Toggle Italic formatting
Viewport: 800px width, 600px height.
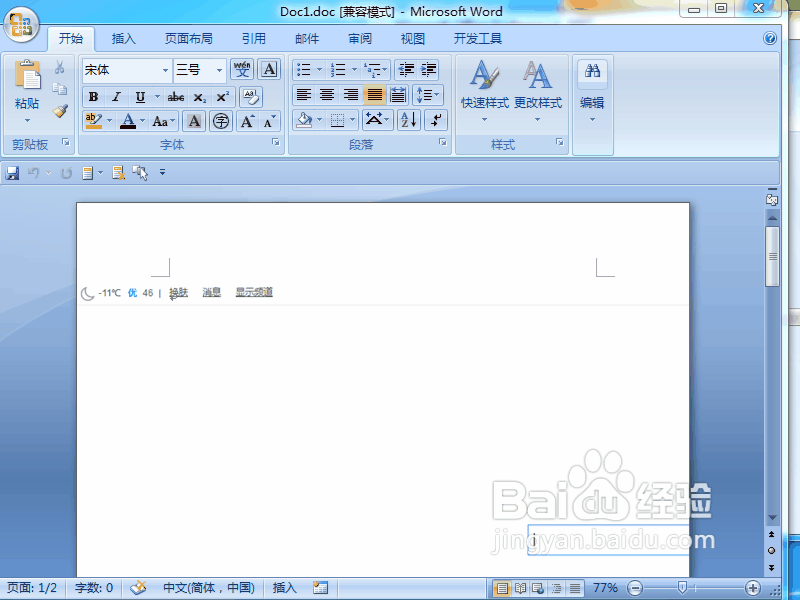116,96
